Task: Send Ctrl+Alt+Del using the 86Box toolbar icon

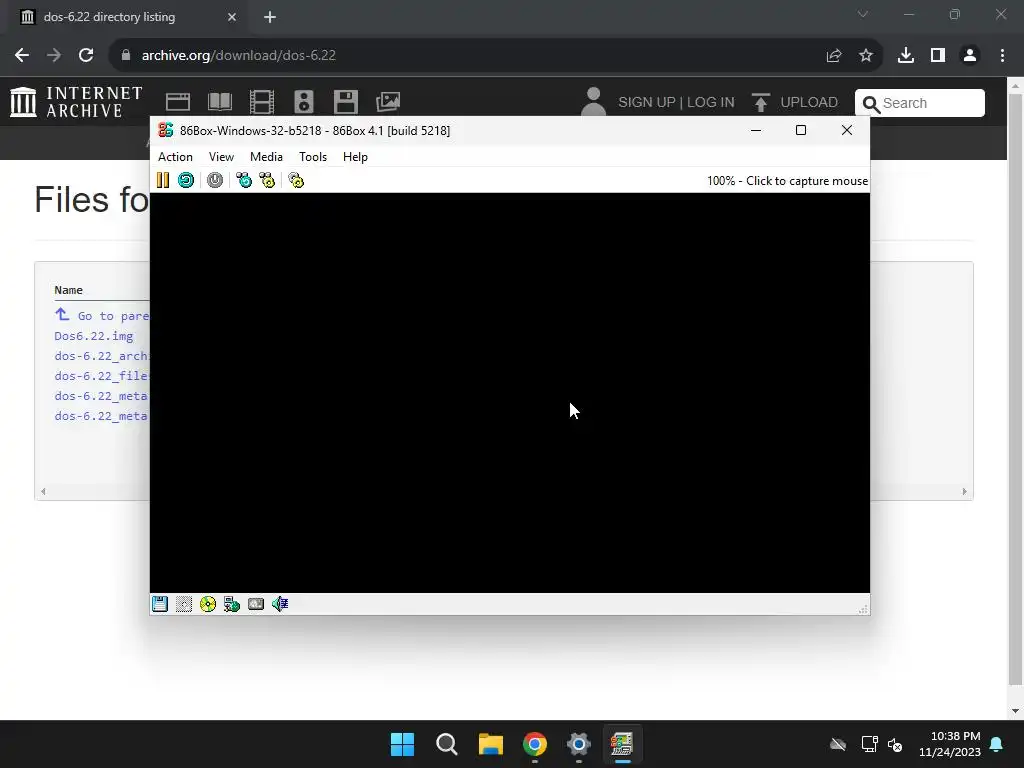Action: tap(244, 180)
